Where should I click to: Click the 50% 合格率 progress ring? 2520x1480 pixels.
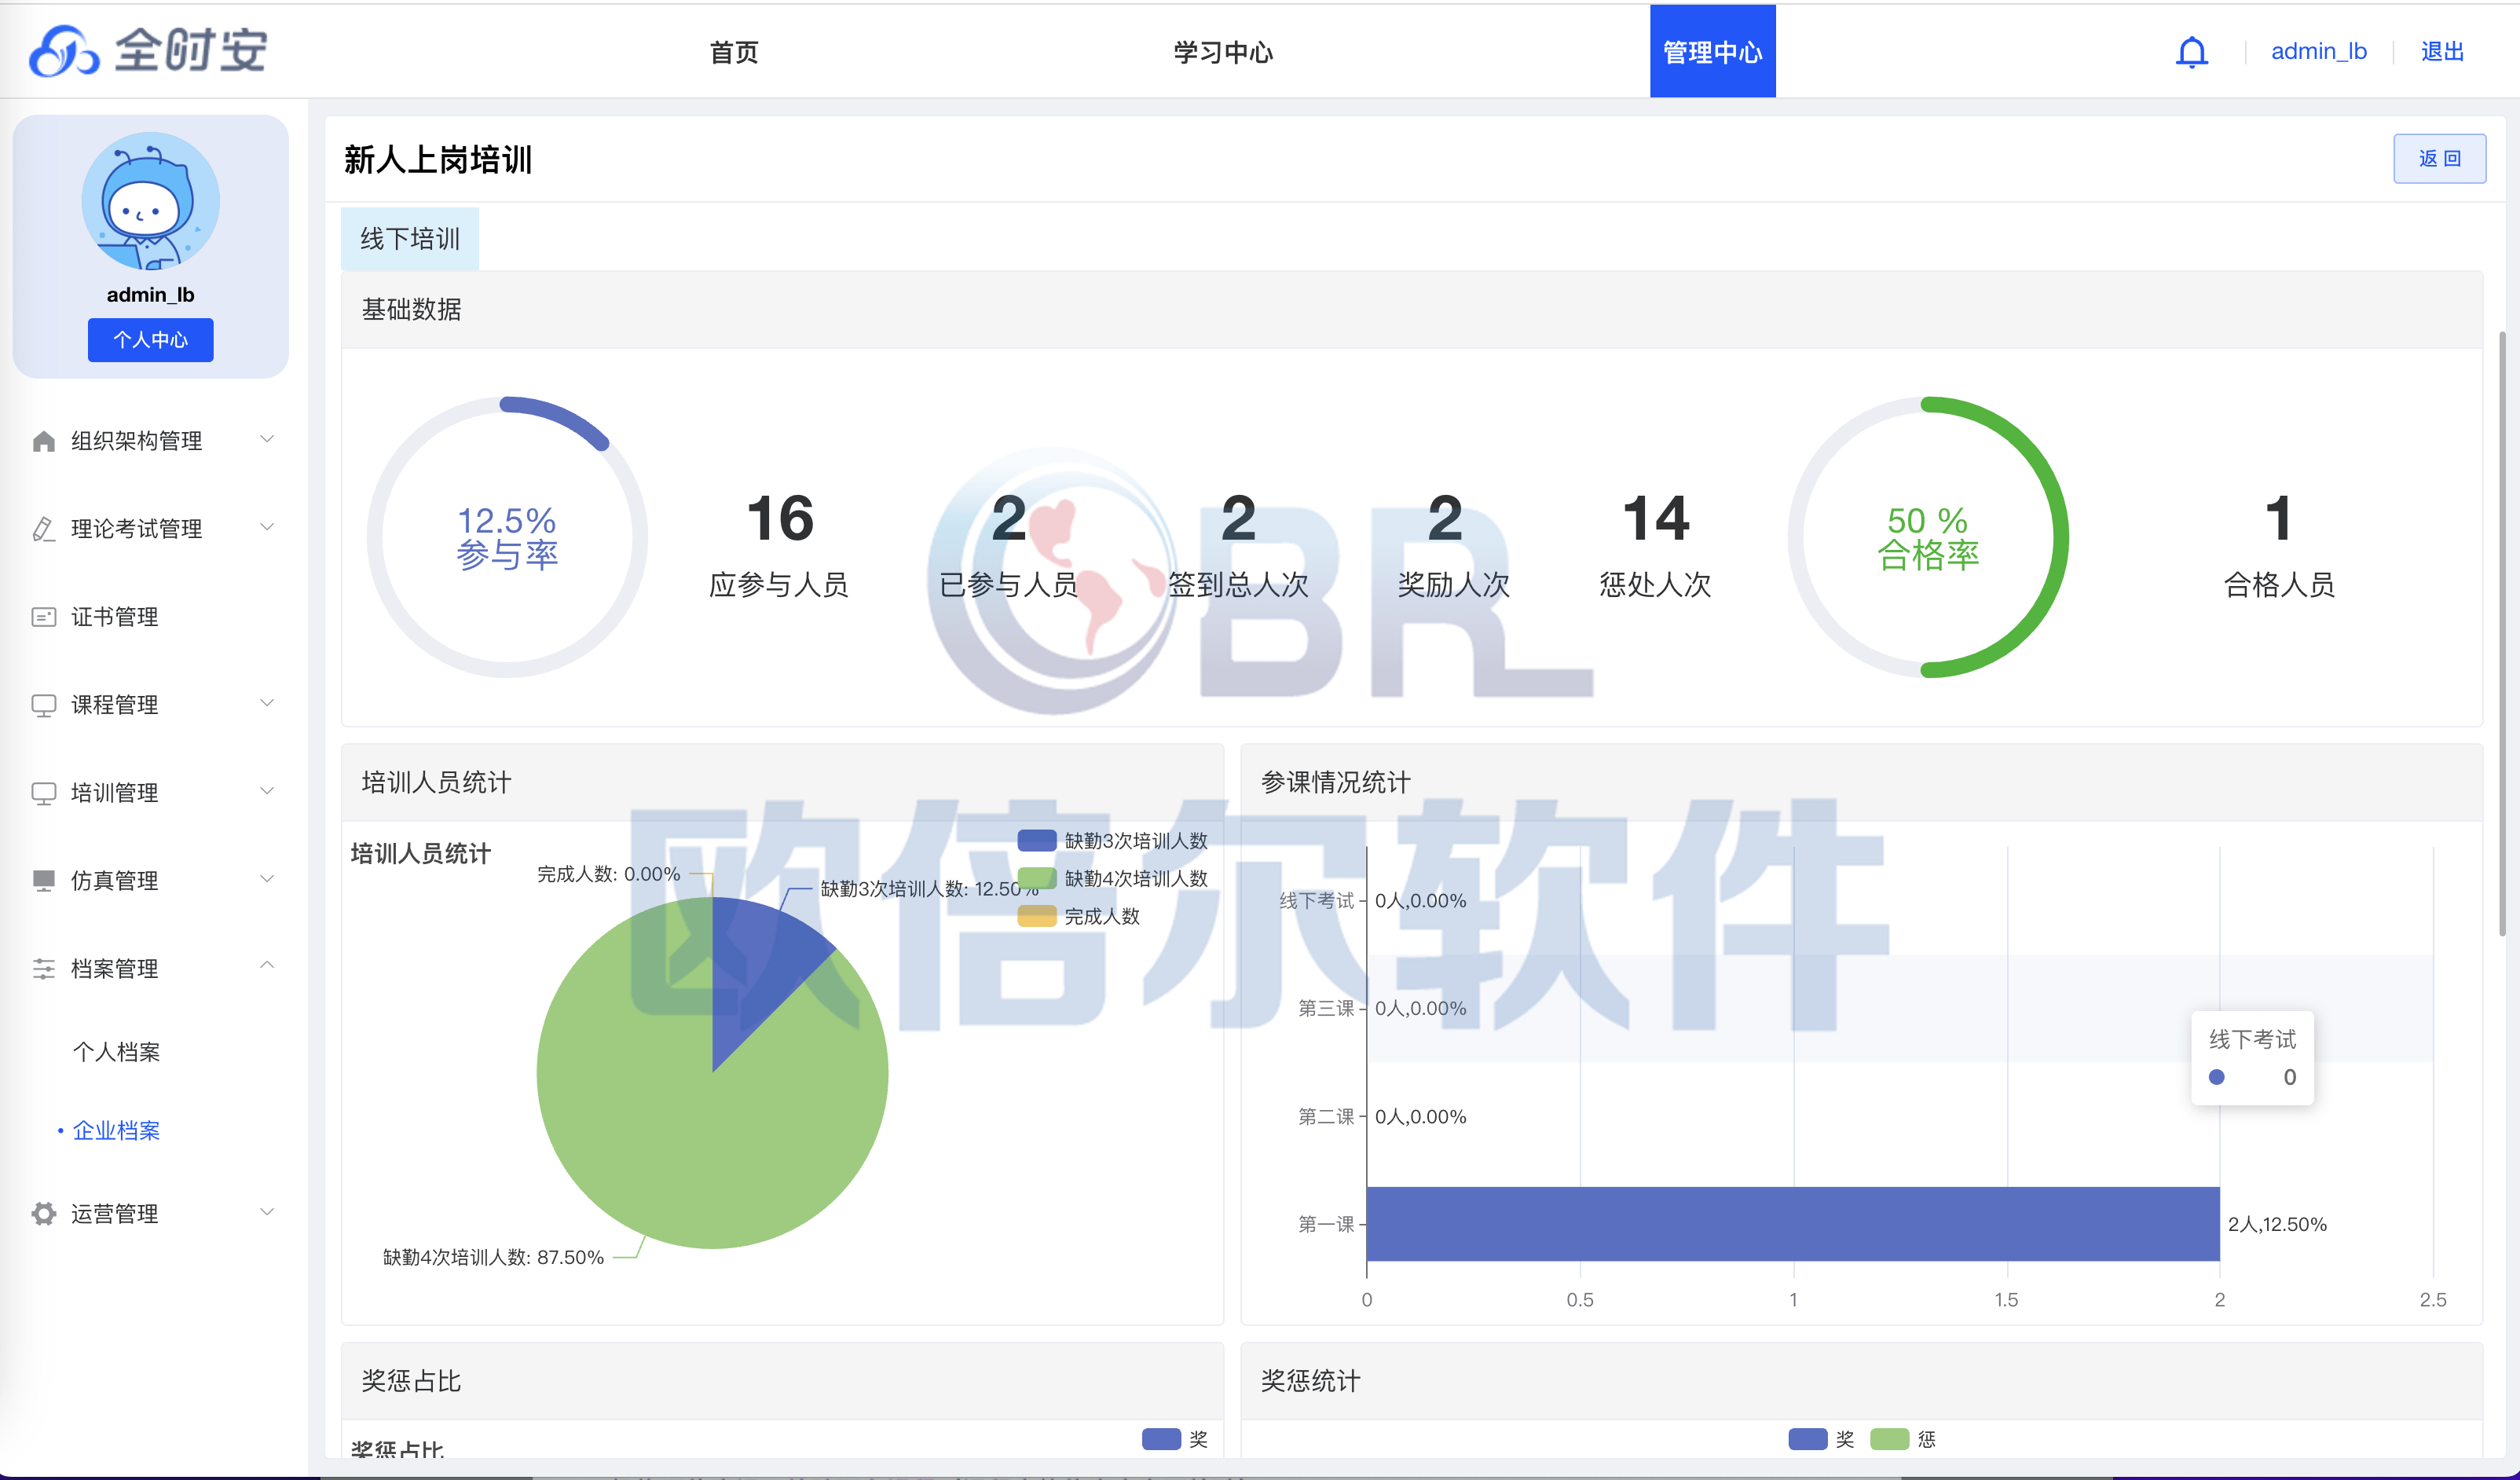(1928, 537)
